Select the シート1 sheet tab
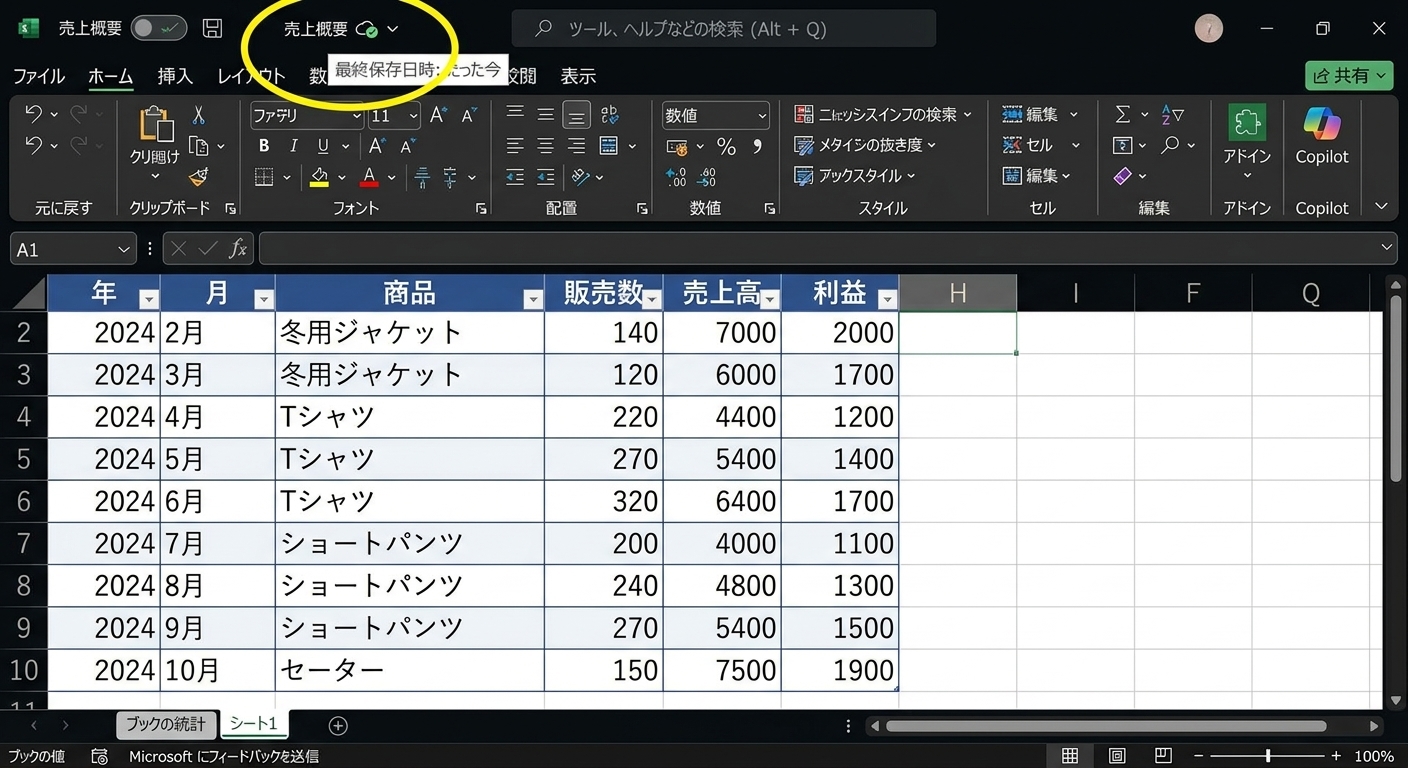 click(254, 724)
